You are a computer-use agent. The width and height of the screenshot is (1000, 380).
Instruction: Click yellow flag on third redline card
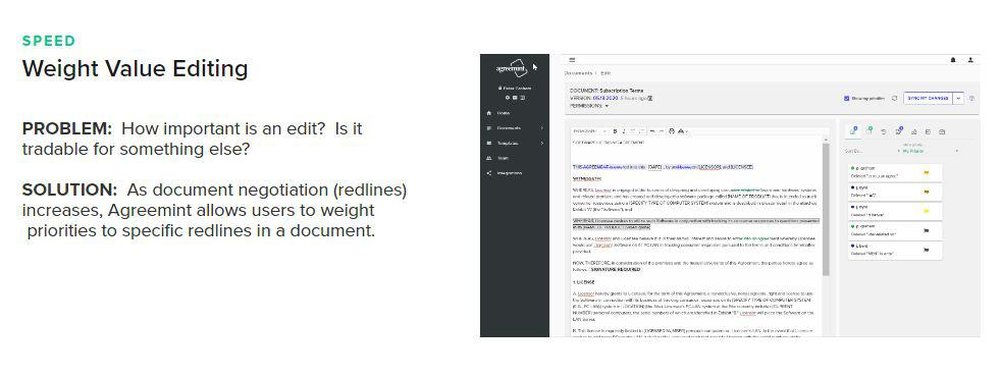coord(926,211)
